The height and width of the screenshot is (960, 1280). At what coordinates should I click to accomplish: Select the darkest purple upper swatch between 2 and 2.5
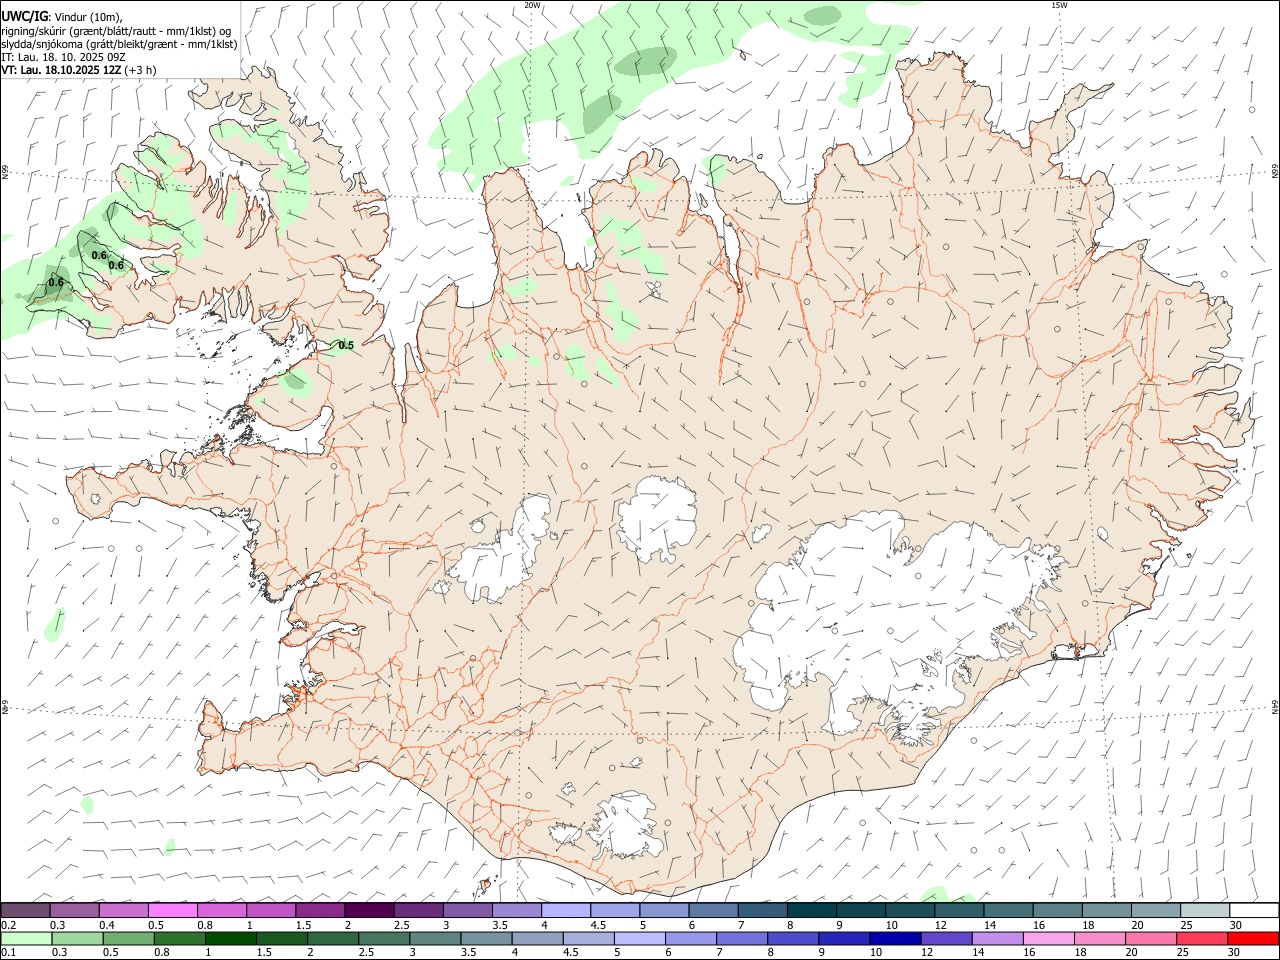(369, 910)
